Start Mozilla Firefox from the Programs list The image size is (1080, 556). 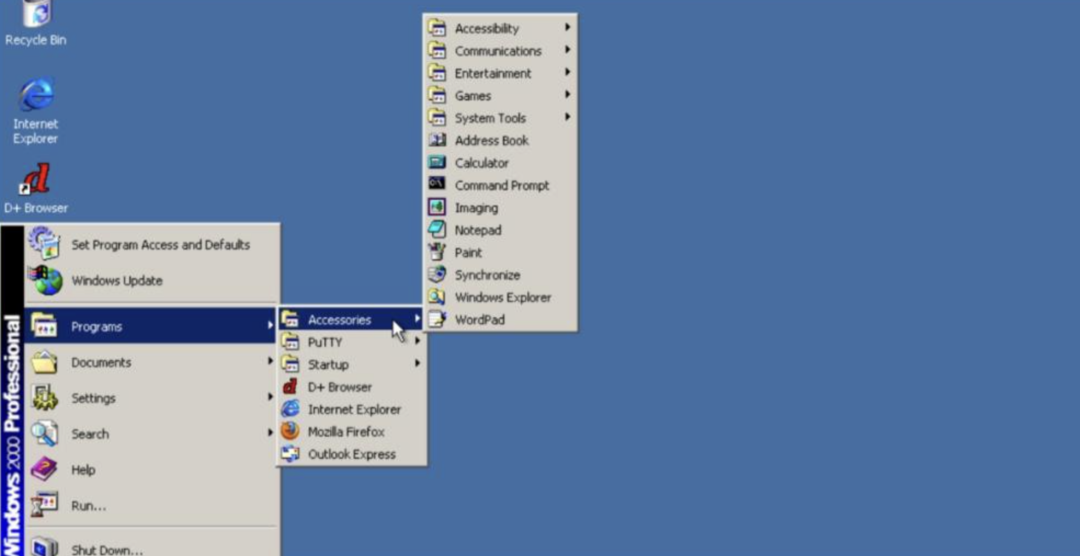point(351,431)
